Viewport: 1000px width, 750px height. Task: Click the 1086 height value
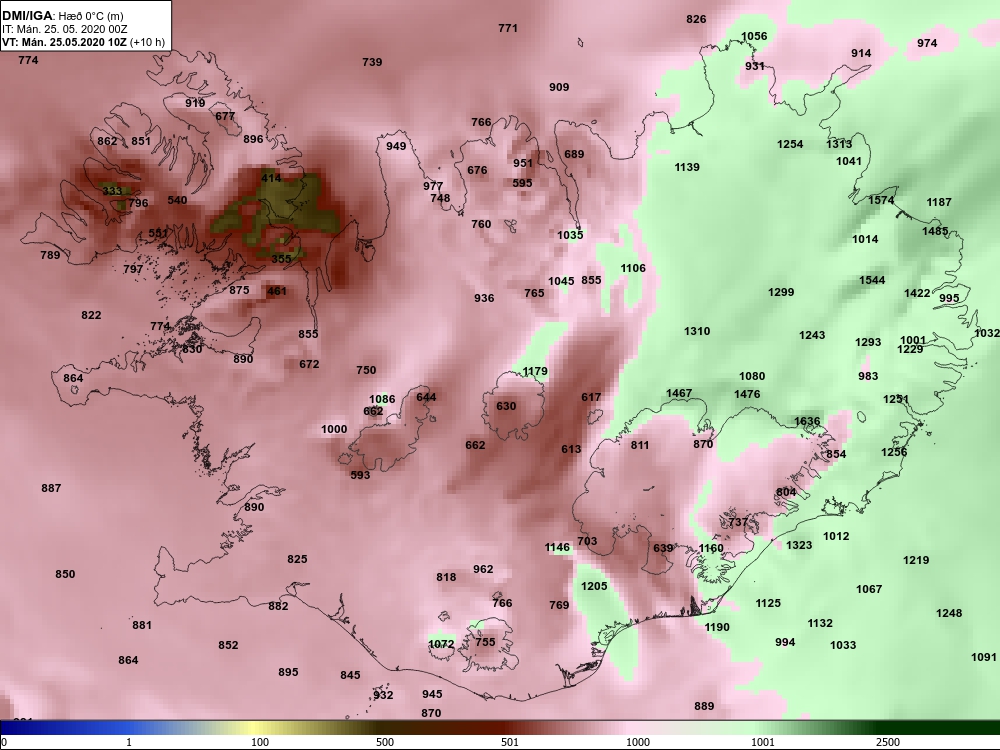[382, 399]
